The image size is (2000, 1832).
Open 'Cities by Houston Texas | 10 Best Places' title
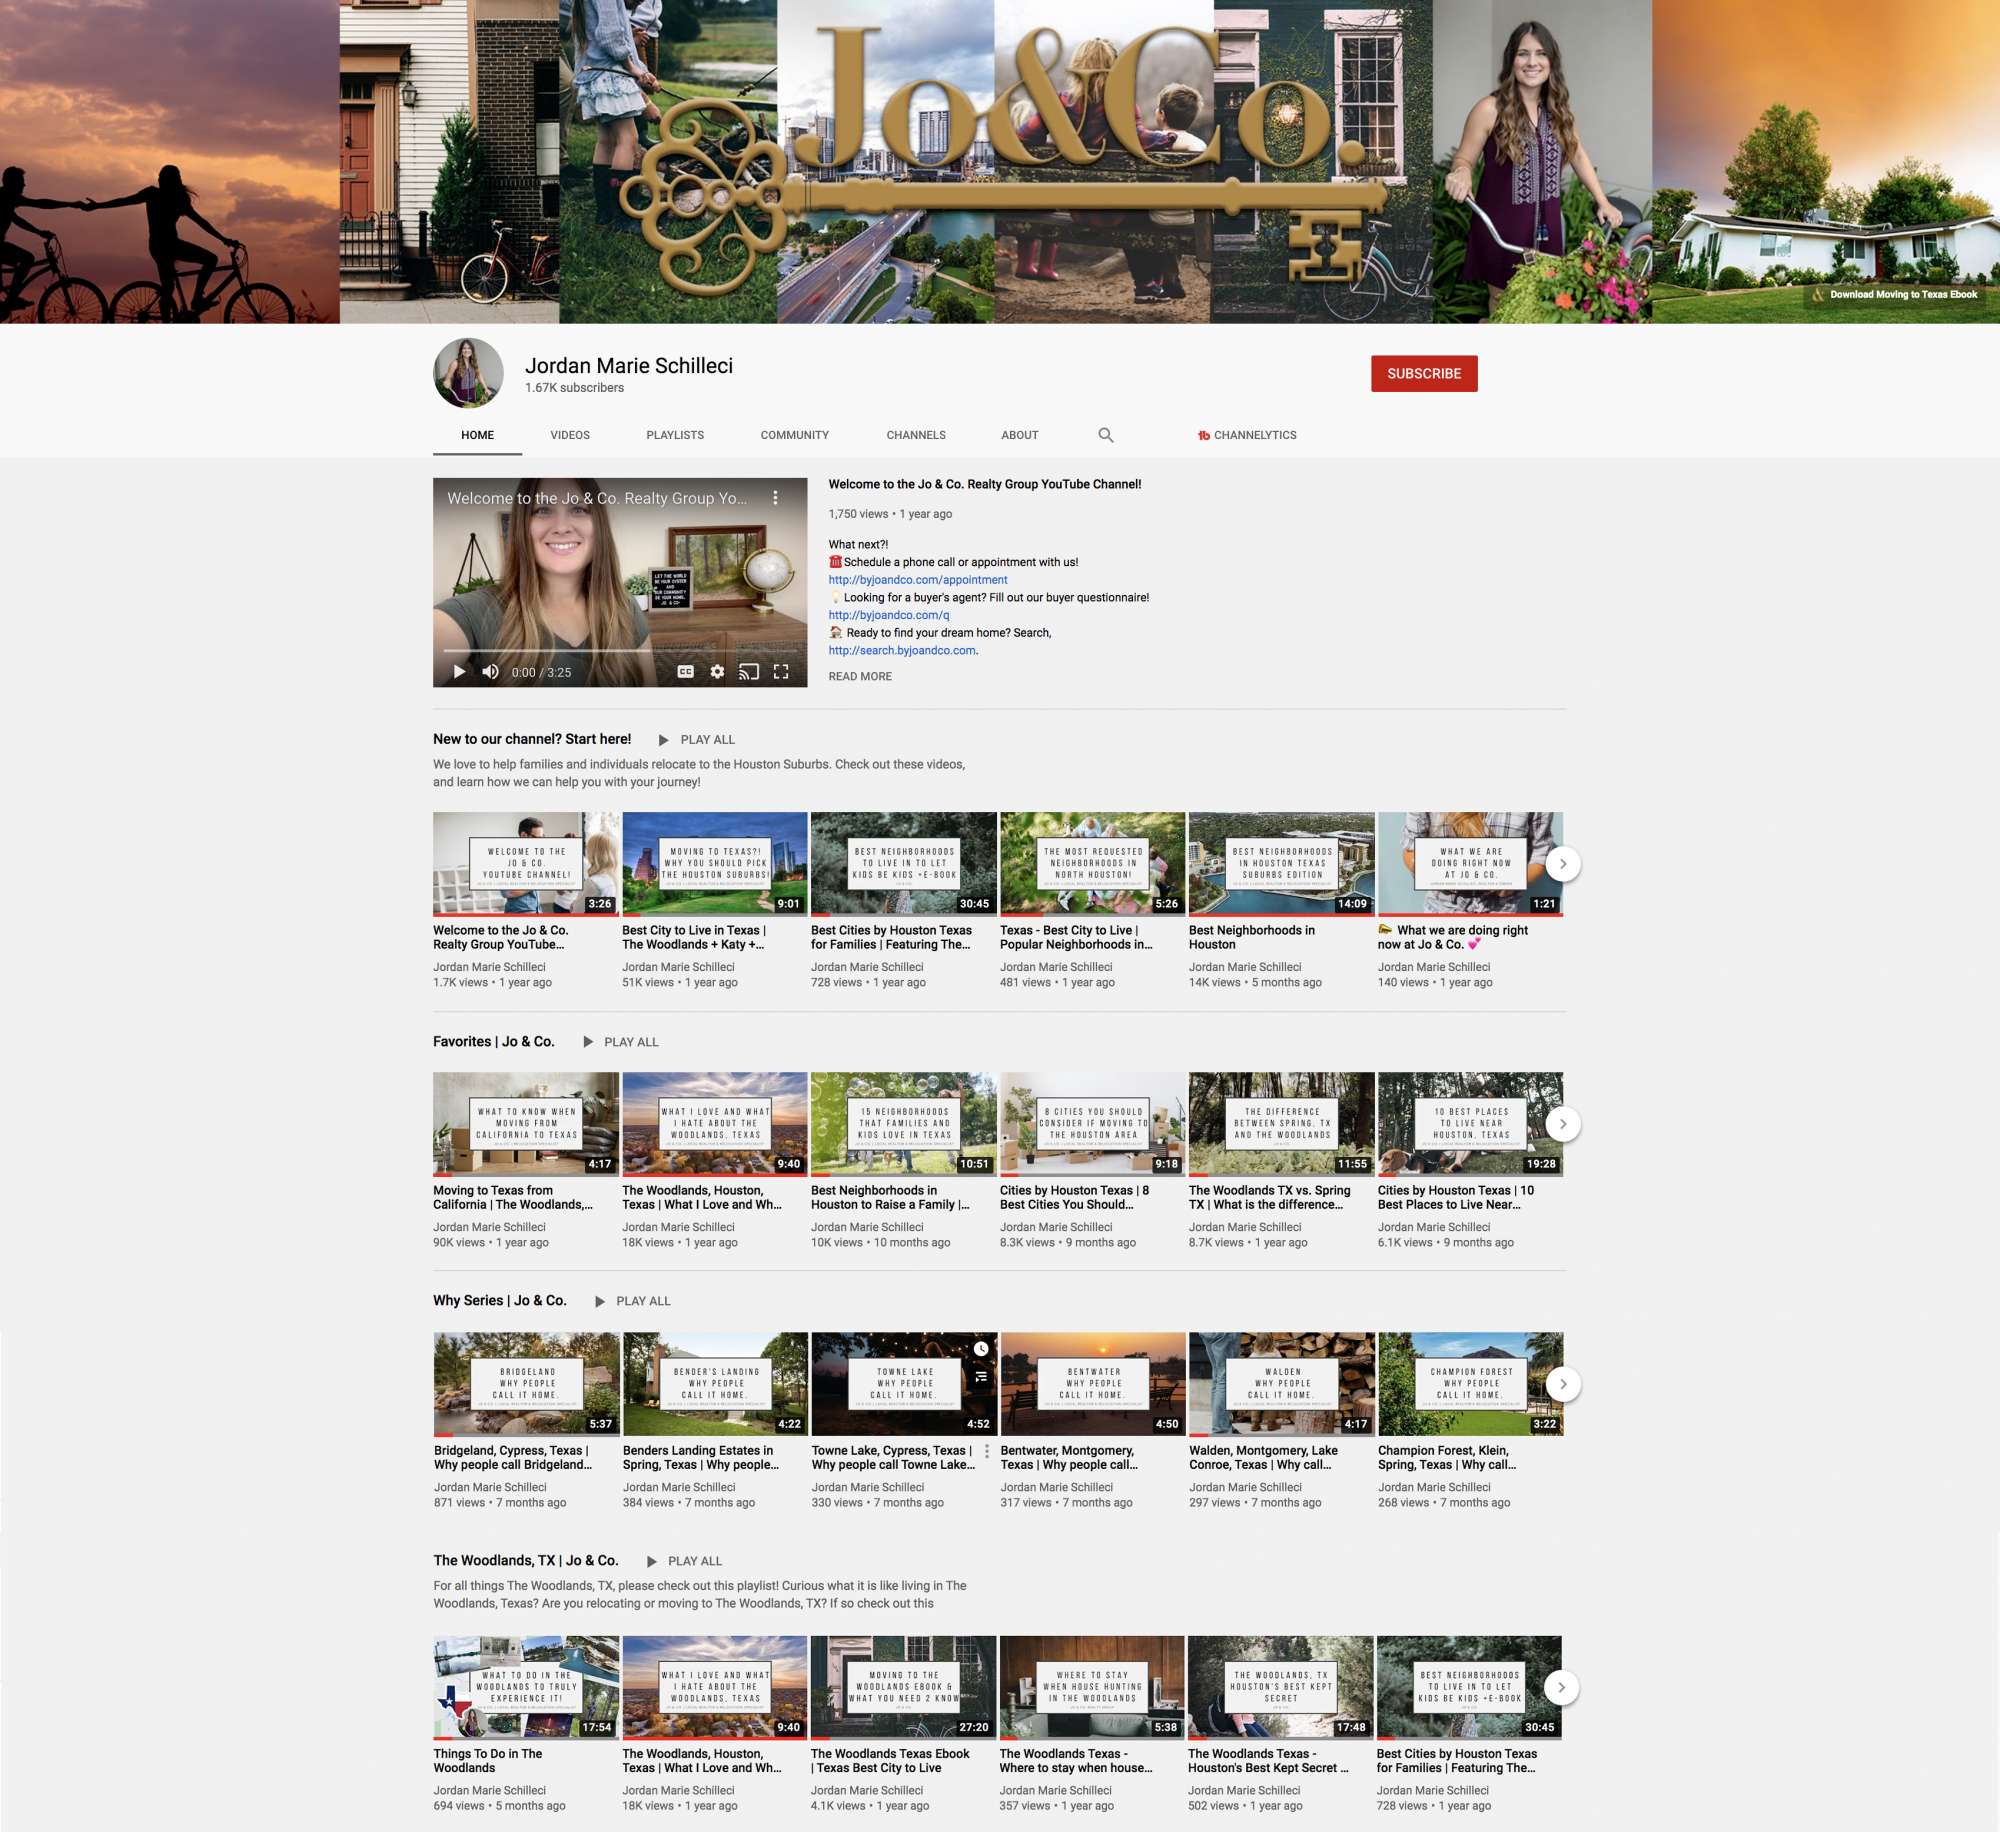[1456, 1197]
